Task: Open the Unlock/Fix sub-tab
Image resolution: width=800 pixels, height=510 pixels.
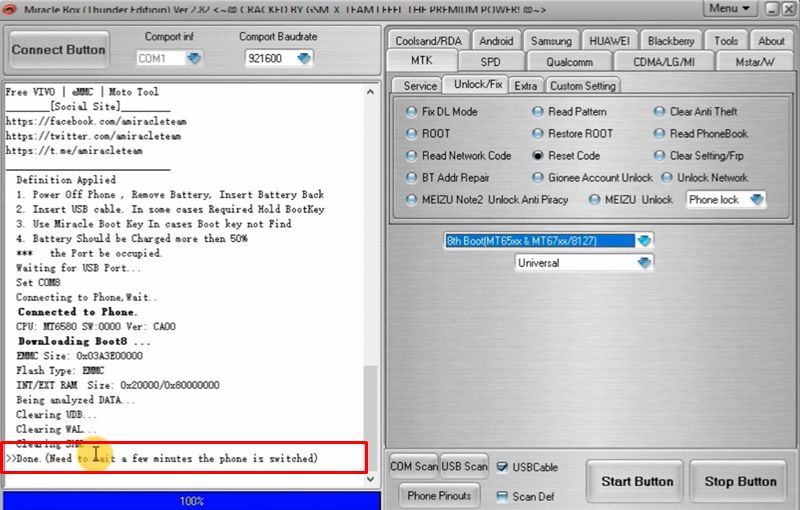Action: pos(478,84)
